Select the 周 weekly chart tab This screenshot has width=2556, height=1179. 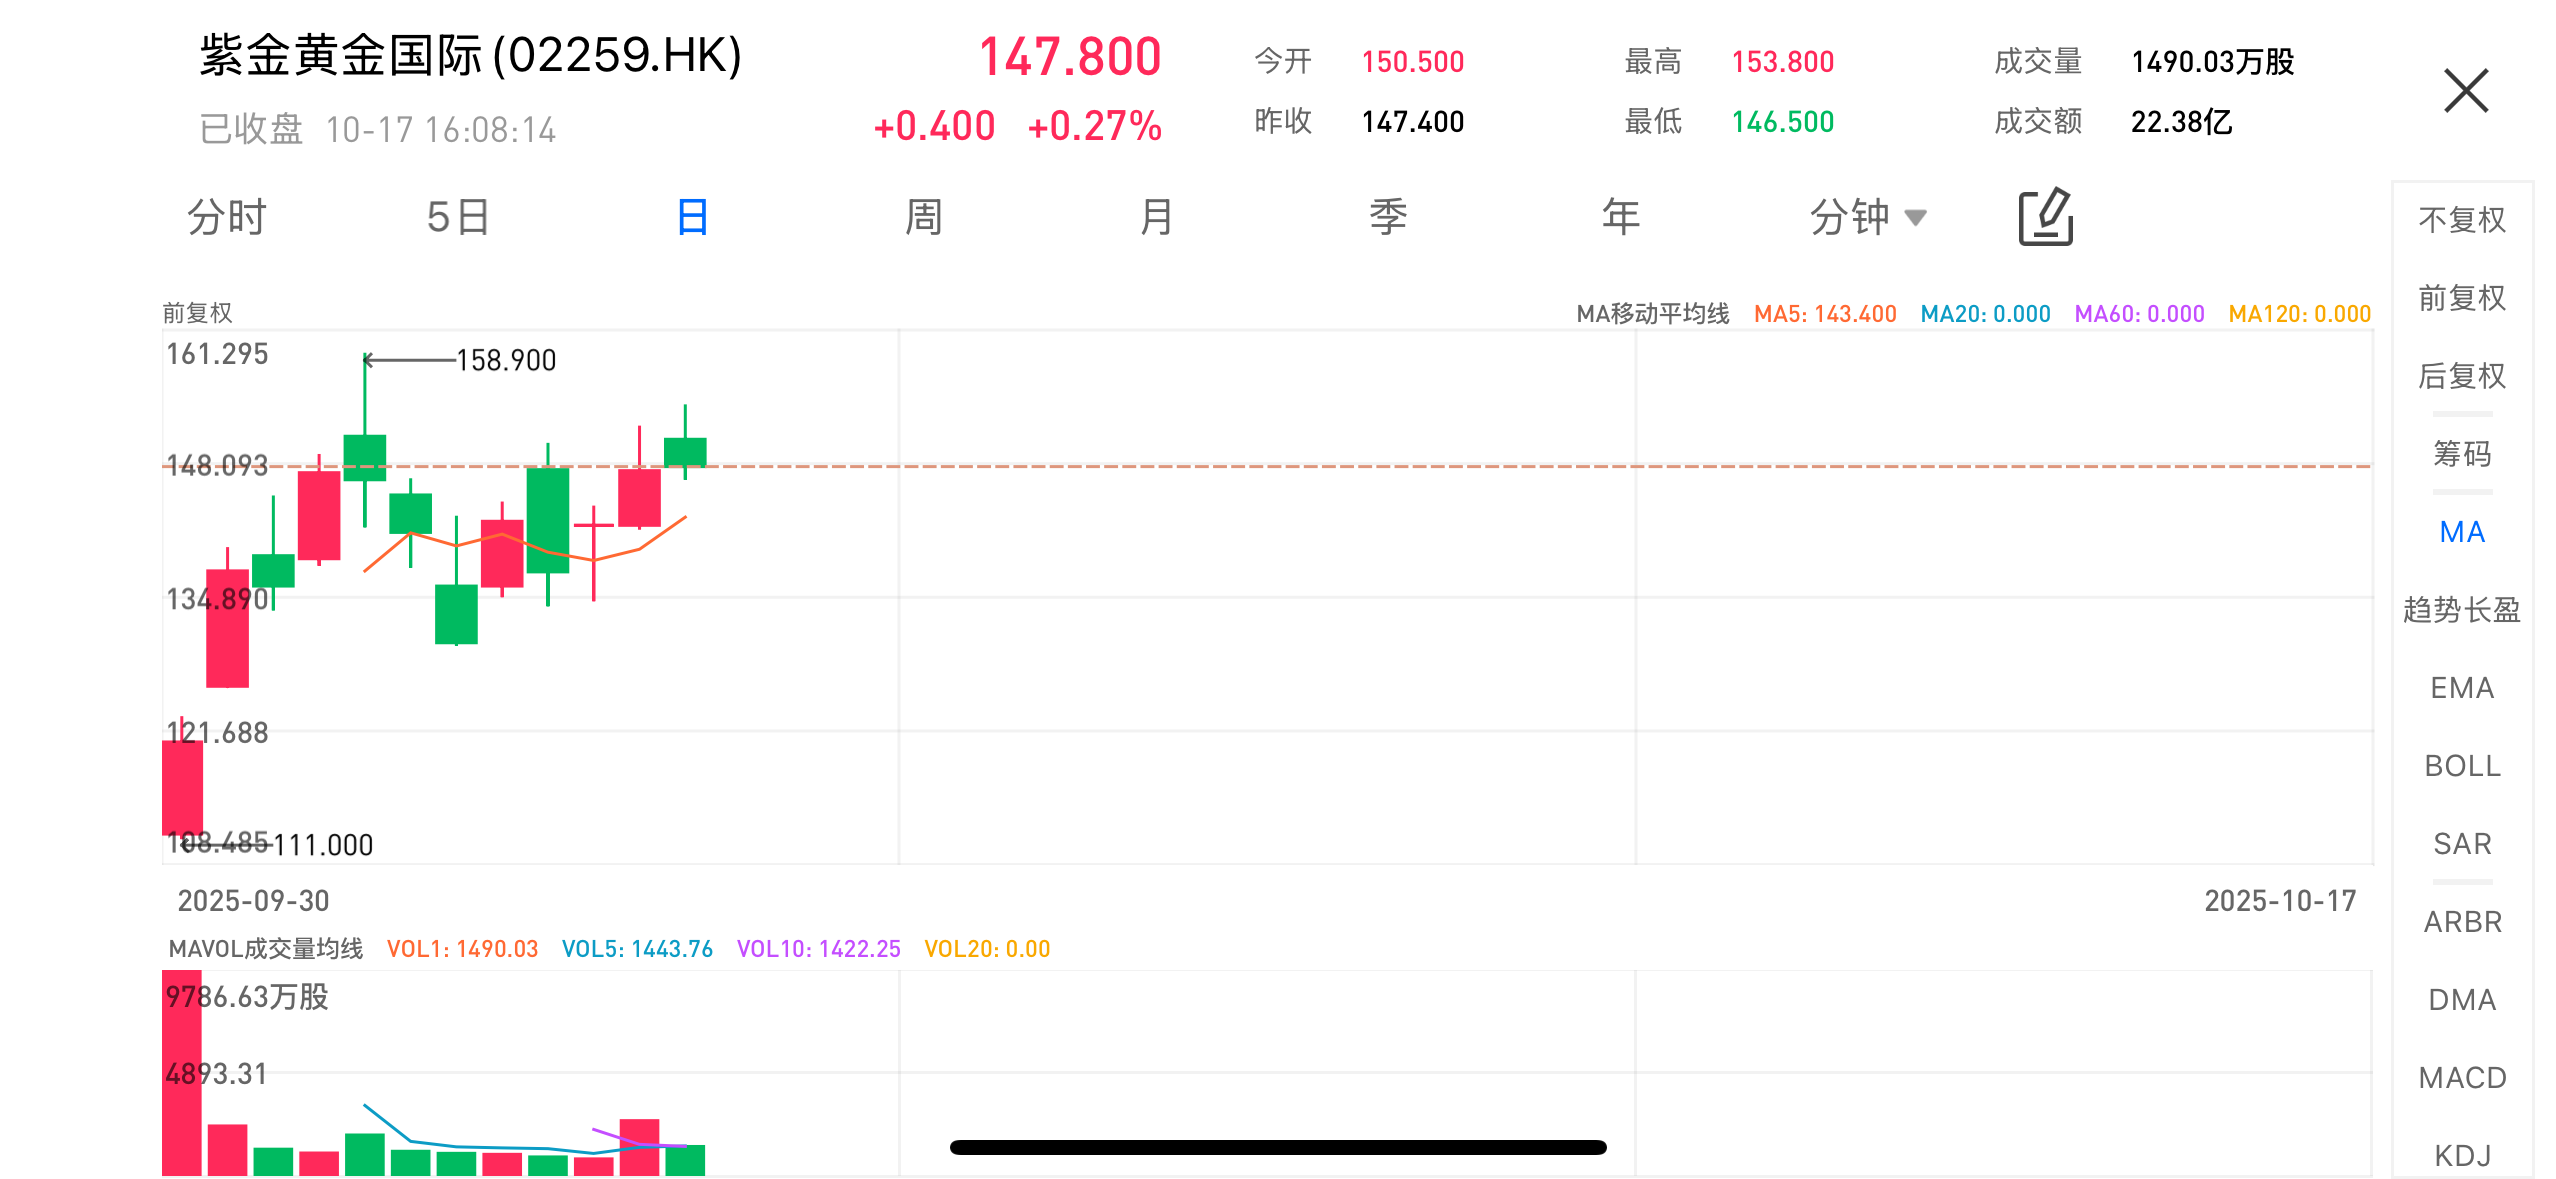click(923, 217)
